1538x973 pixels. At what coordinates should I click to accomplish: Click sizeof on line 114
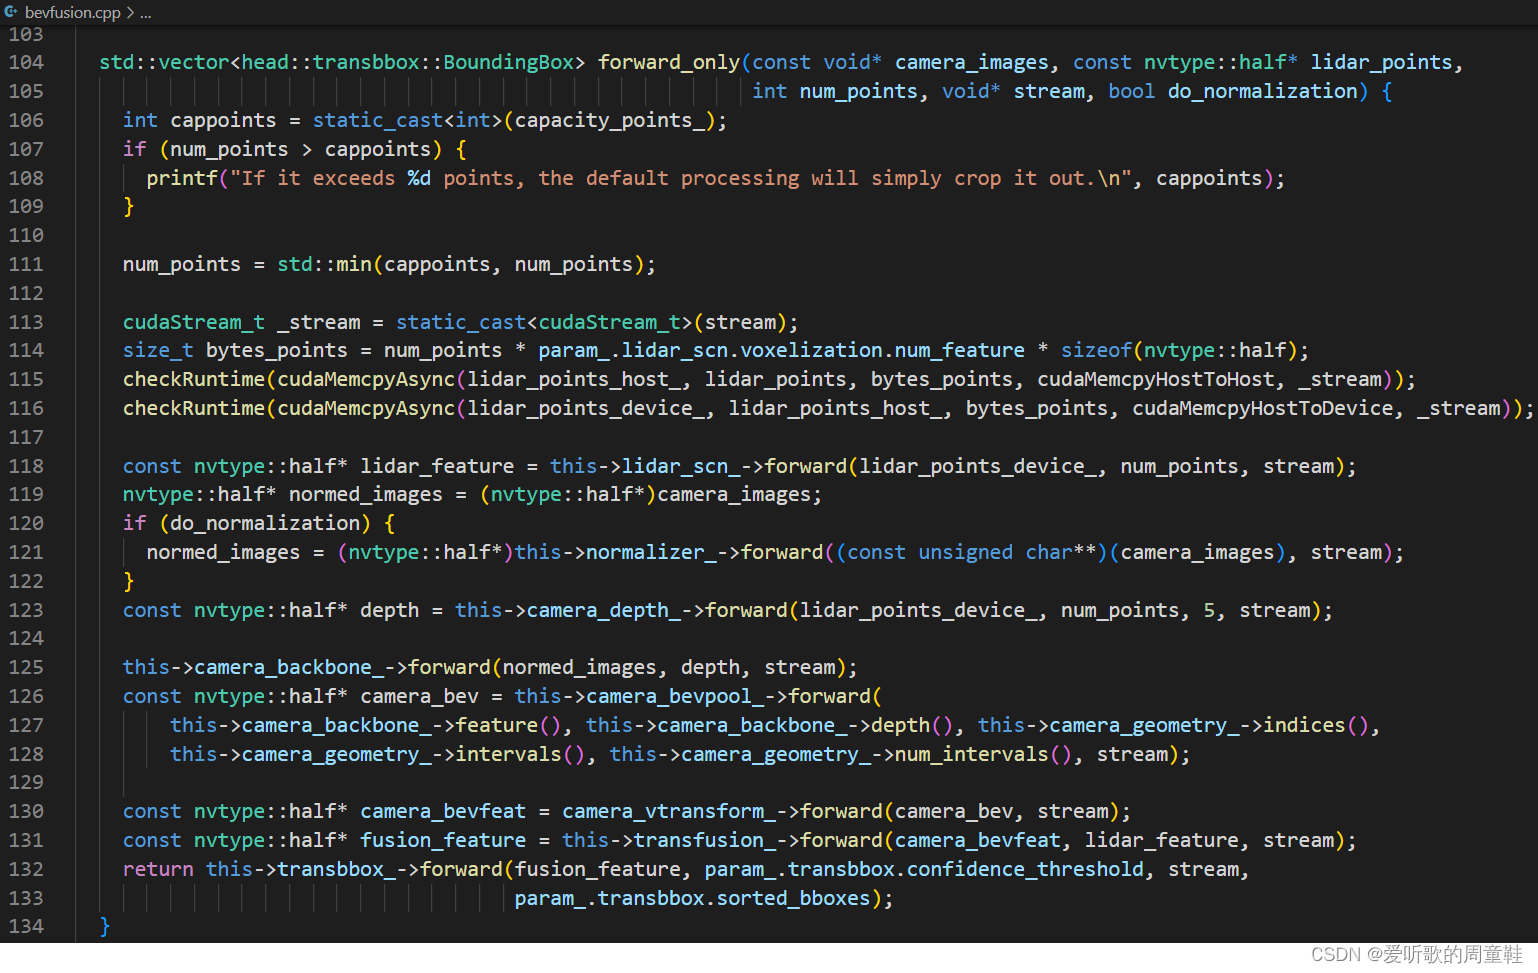coord(1096,350)
